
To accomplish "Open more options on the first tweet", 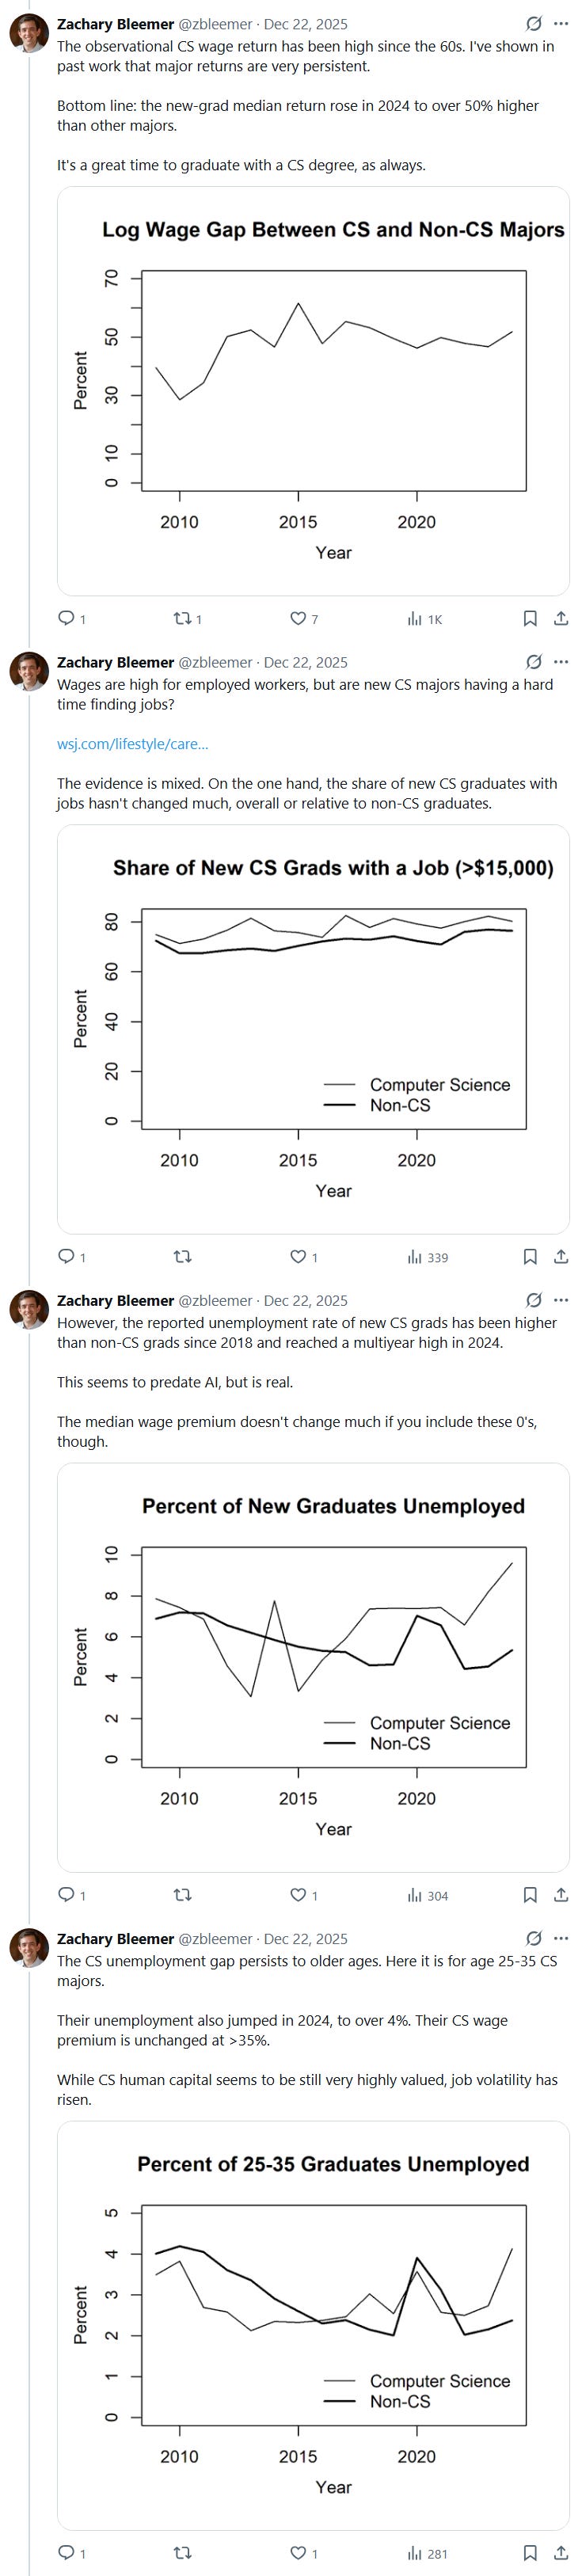I will coord(561,24).
